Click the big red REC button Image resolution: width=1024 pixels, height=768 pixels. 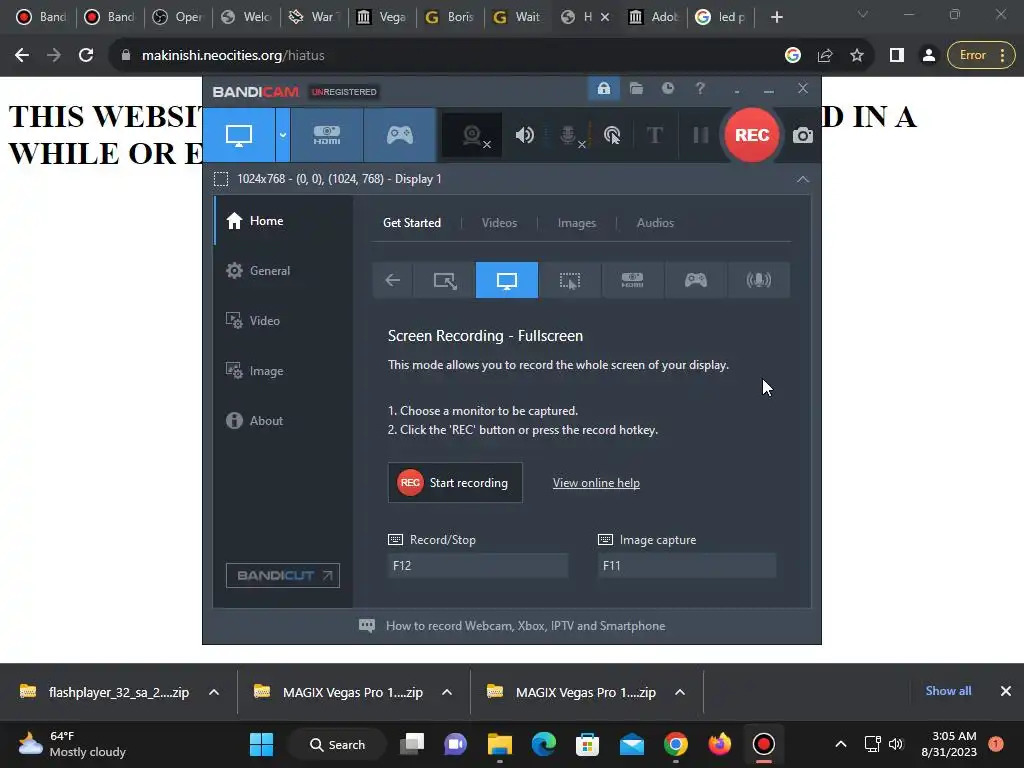point(752,135)
